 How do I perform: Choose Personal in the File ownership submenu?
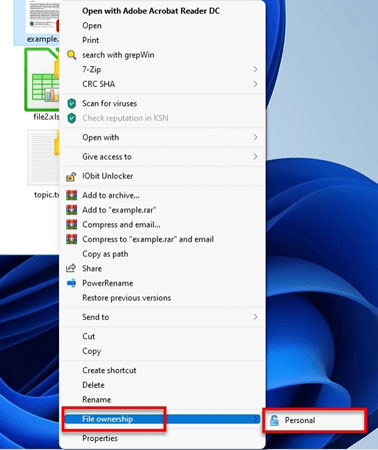coord(315,421)
